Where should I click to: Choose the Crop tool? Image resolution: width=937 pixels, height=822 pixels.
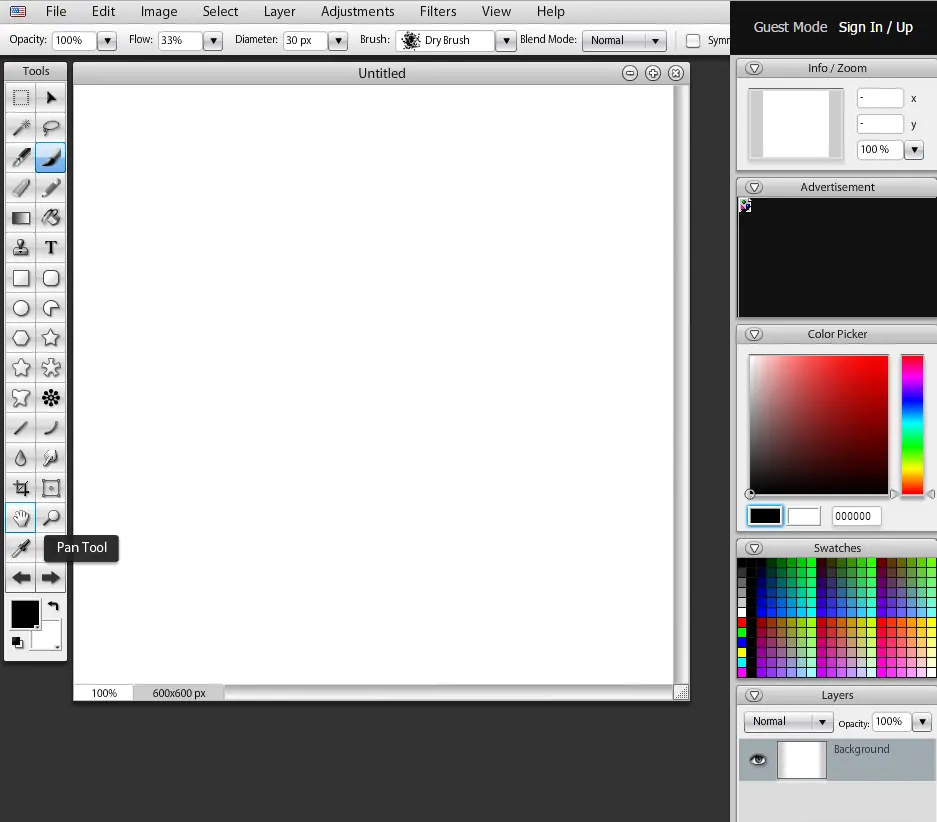20,488
